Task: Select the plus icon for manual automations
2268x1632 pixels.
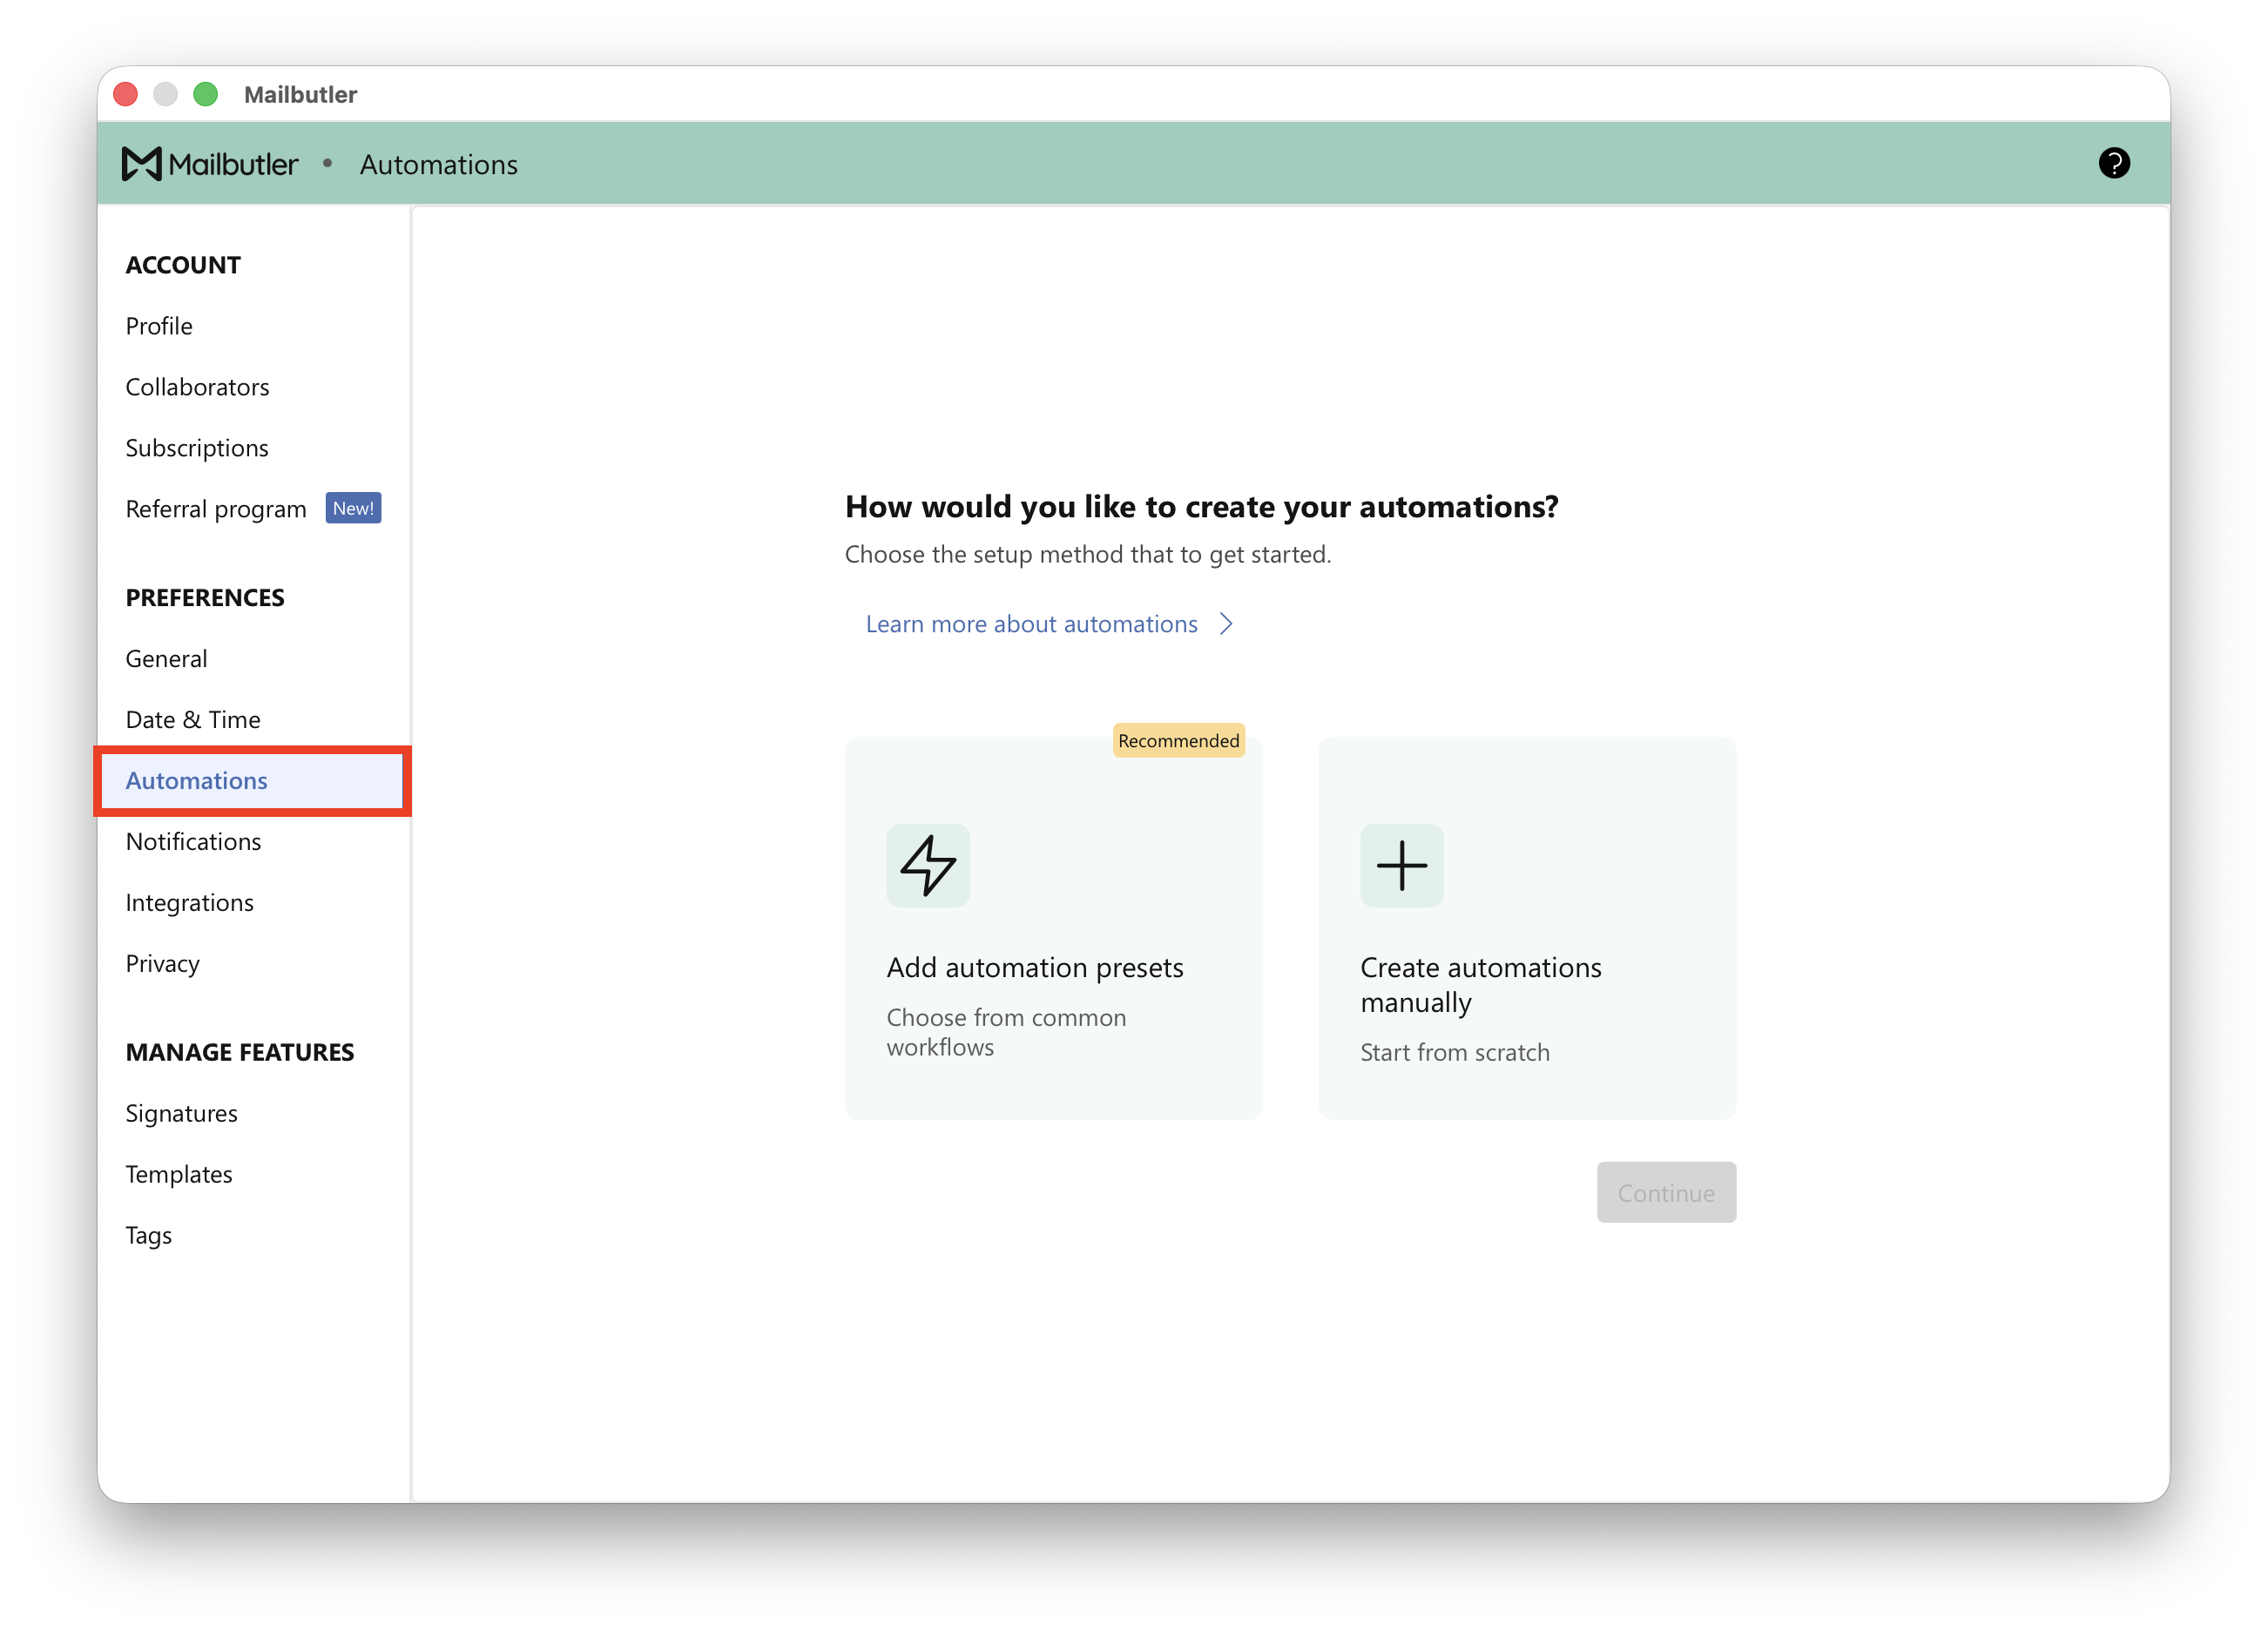Action: 1401,865
